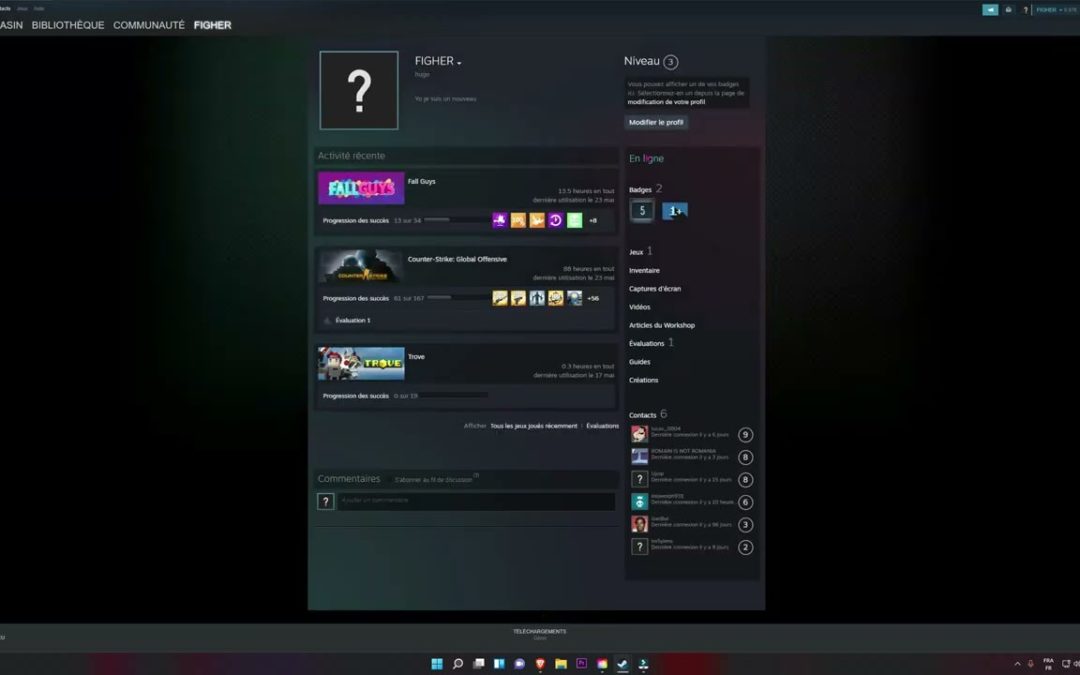Click the Fall Guys game title
The image size is (1080, 675).
[x=422, y=181]
